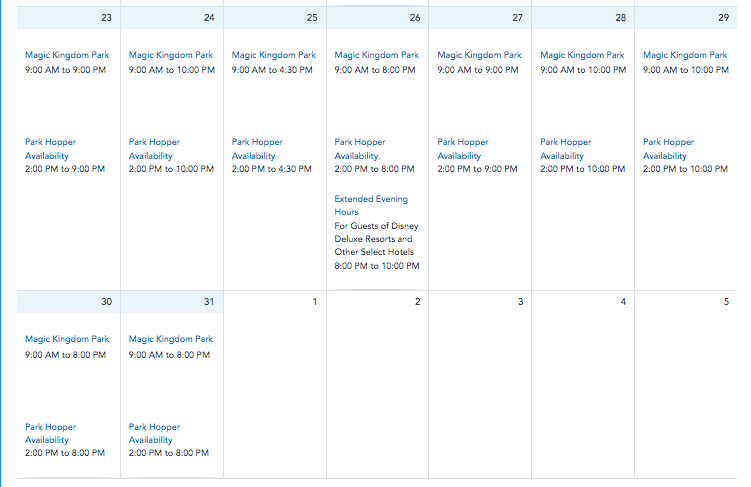Open Extended Evening Hours link

pos(371,206)
